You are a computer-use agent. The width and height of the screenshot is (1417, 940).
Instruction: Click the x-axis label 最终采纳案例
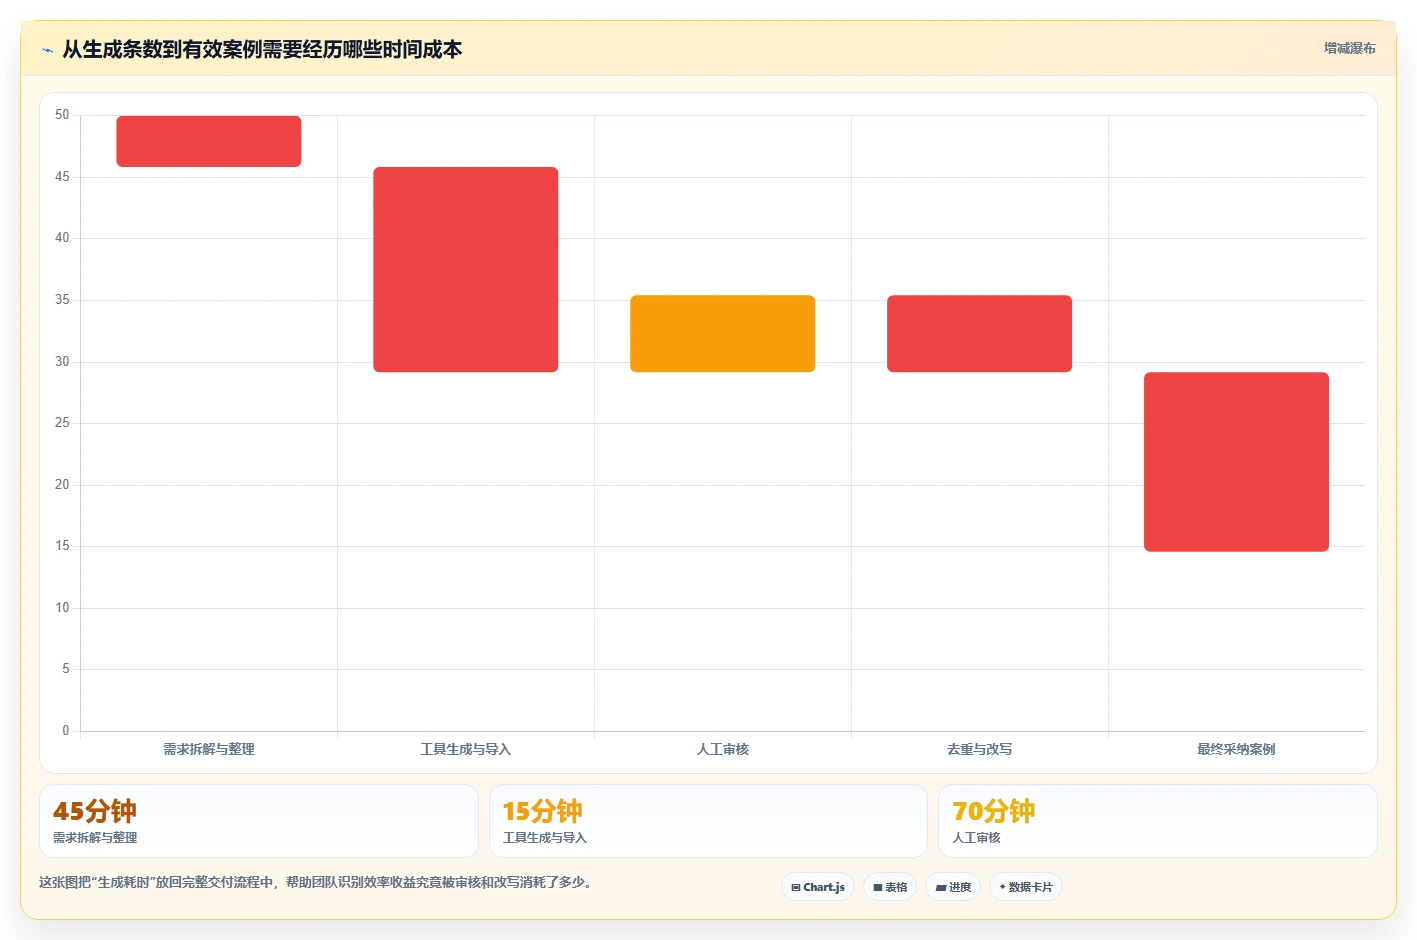1237,749
